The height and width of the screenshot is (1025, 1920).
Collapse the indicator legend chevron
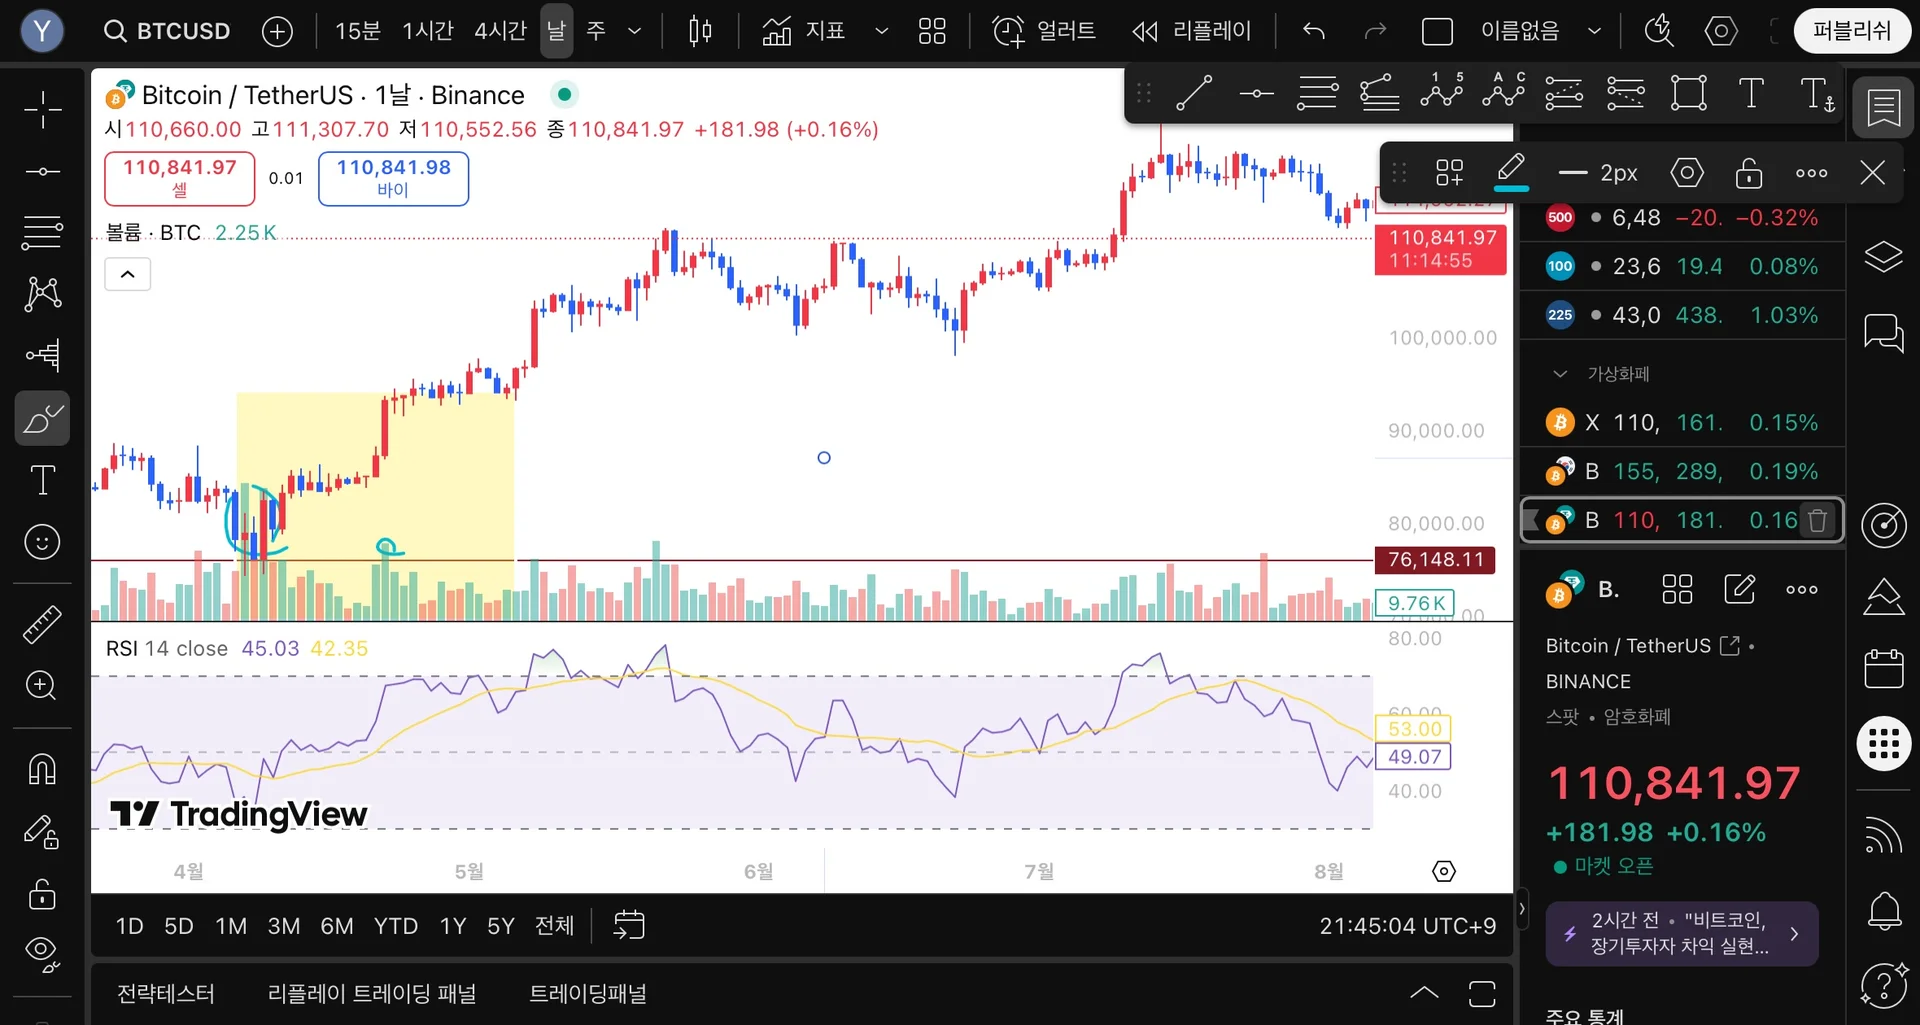pos(128,274)
